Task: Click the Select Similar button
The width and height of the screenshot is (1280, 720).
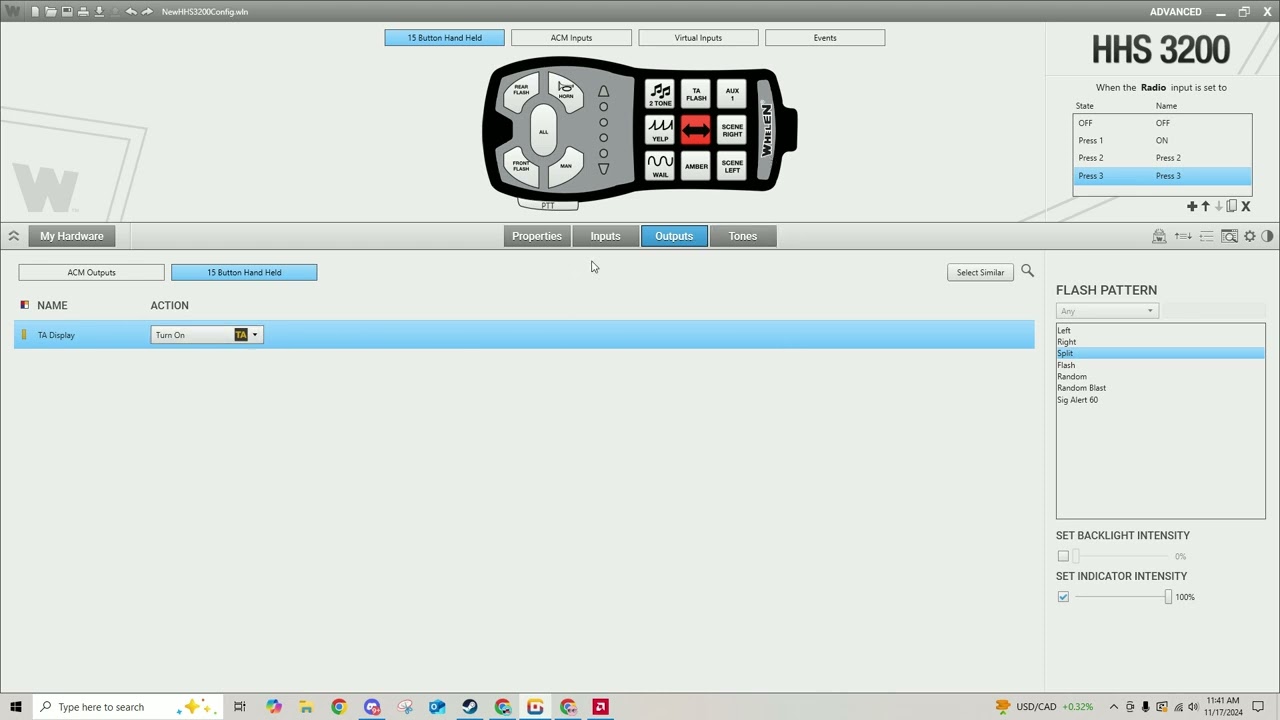Action: [980, 272]
